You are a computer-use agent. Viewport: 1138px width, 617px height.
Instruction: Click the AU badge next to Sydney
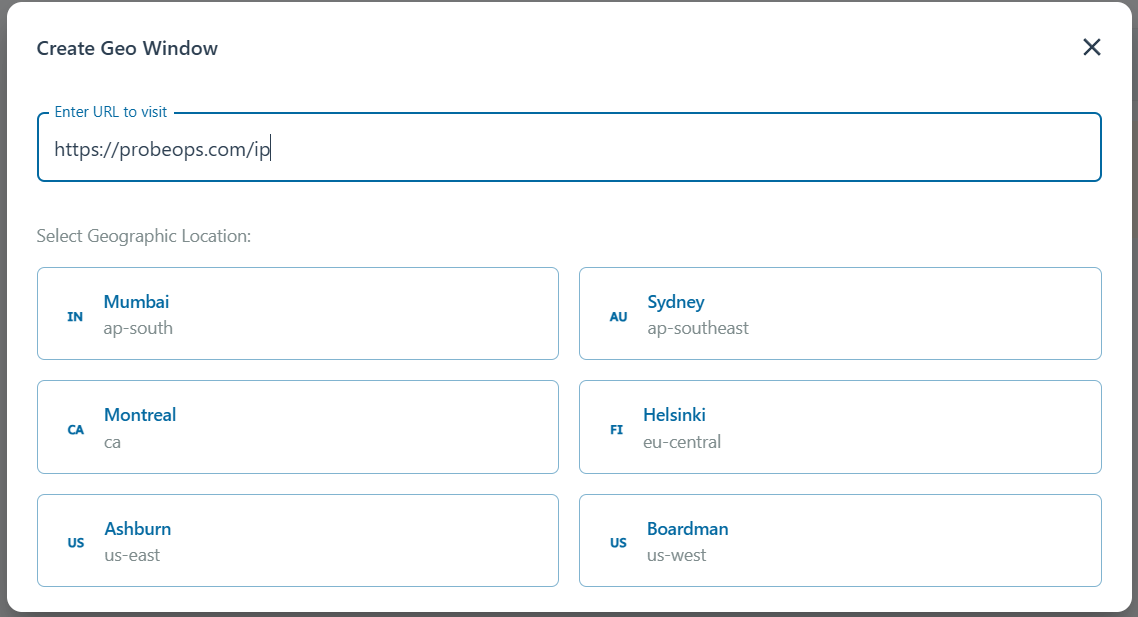617,316
